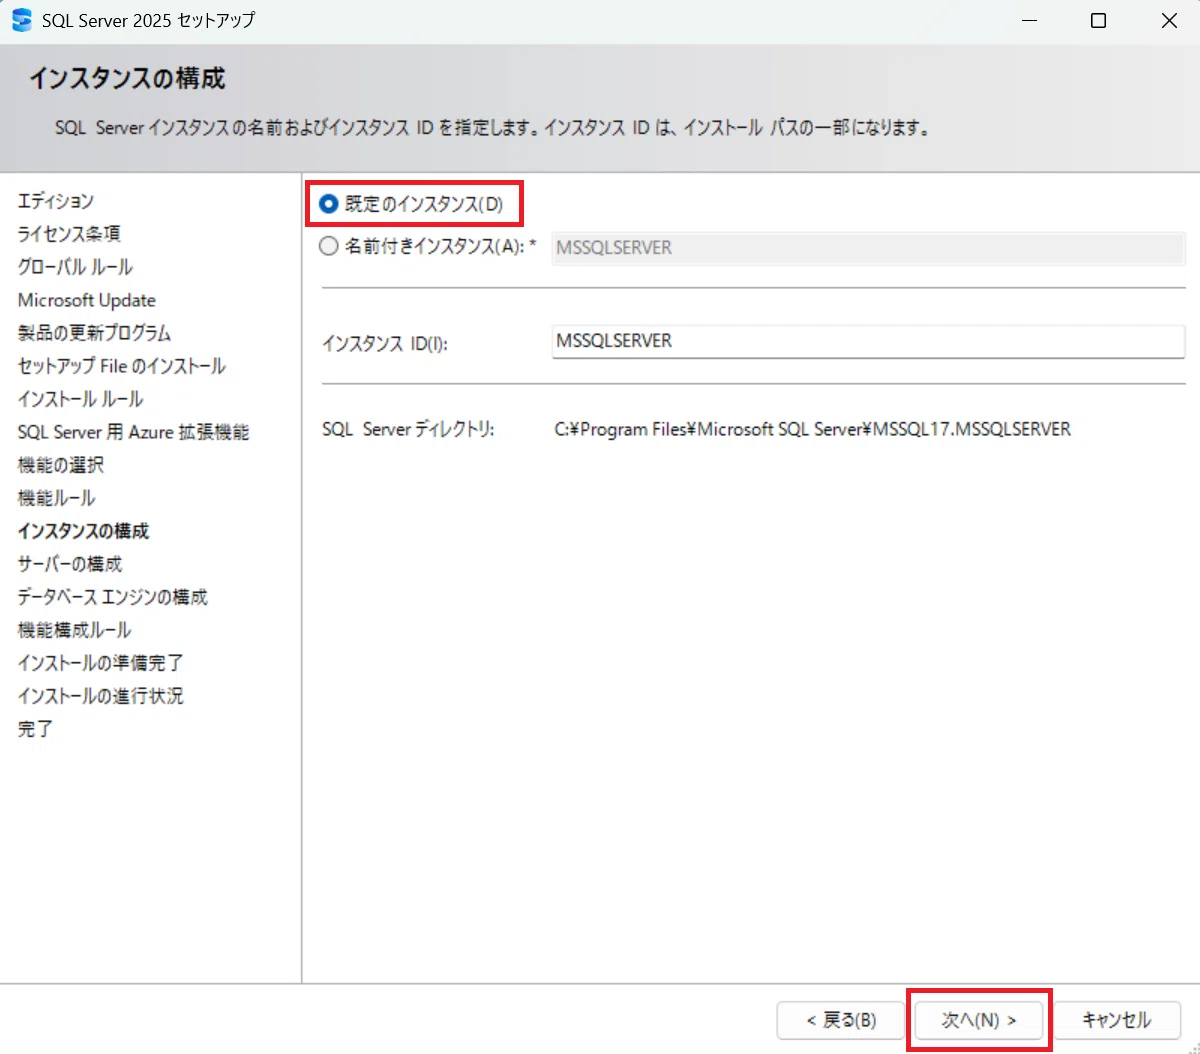Click the 次へ(N) button
Image resolution: width=1200 pixels, height=1054 pixels.
(979, 1020)
